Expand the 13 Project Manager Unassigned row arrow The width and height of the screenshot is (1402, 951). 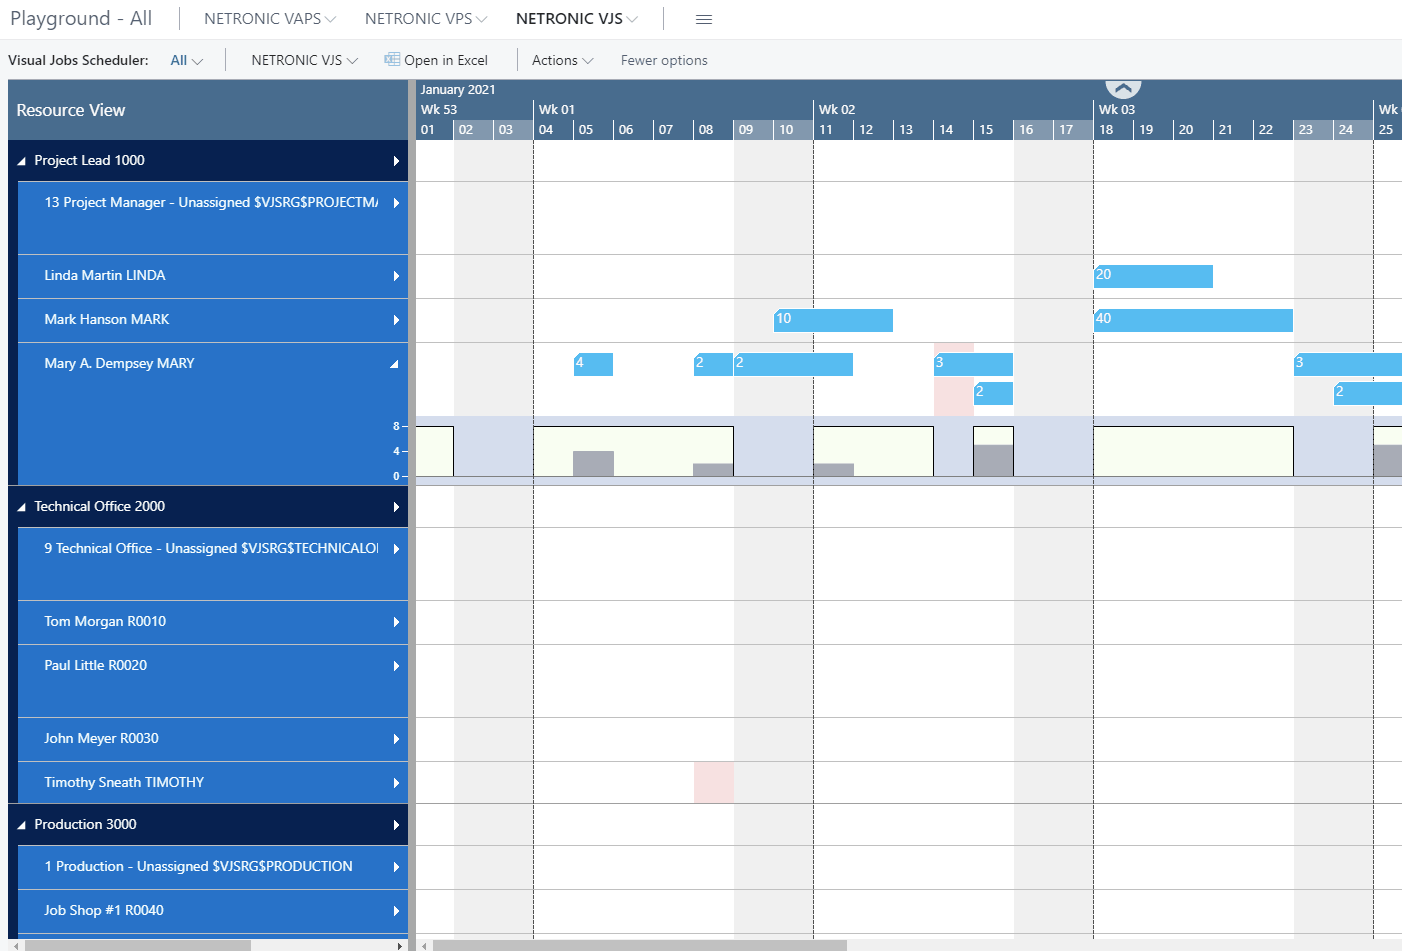pyautogui.click(x=396, y=203)
